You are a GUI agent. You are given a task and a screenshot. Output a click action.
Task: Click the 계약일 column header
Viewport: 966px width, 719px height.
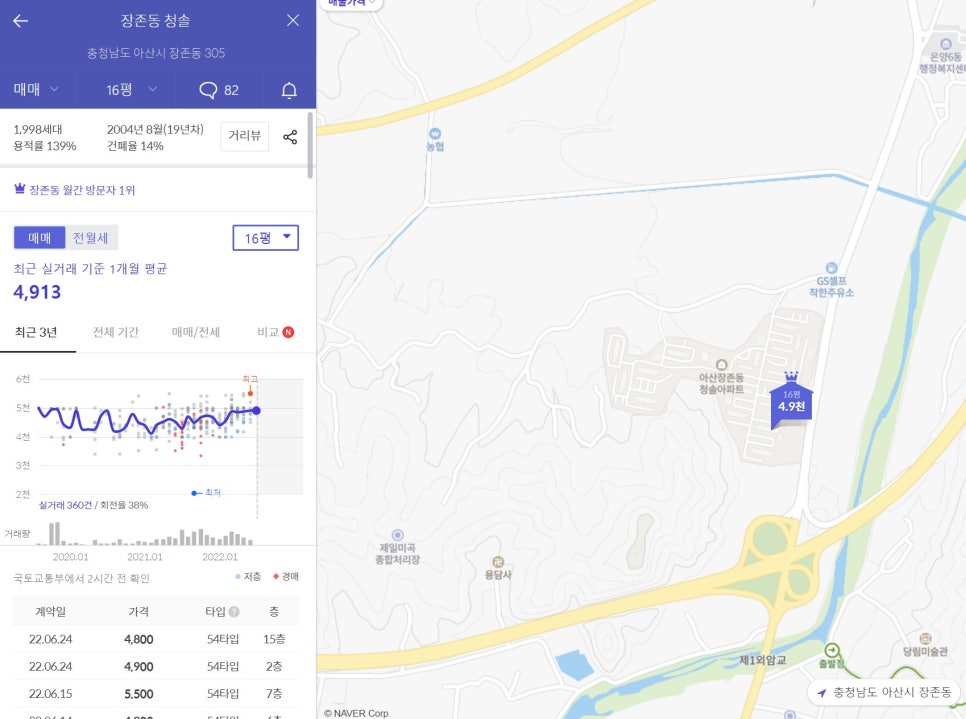pos(51,612)
